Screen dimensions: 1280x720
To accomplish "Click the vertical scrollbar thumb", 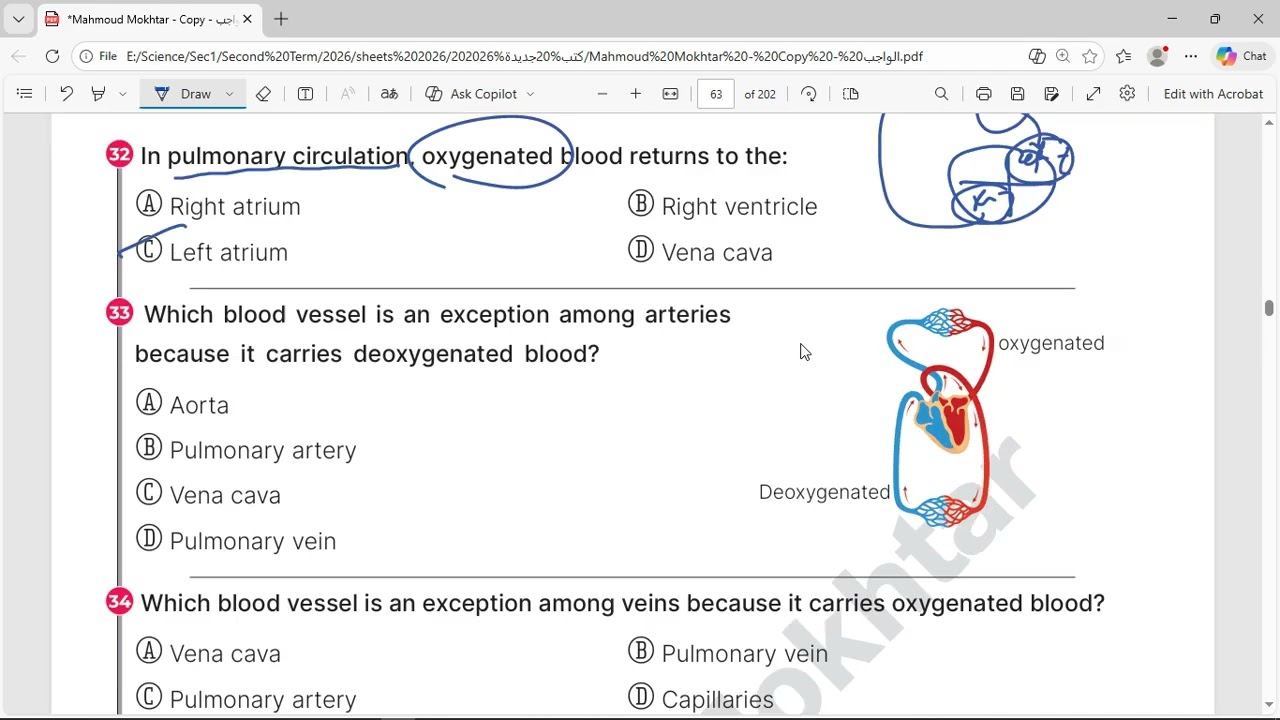I will coord(1269,308).
